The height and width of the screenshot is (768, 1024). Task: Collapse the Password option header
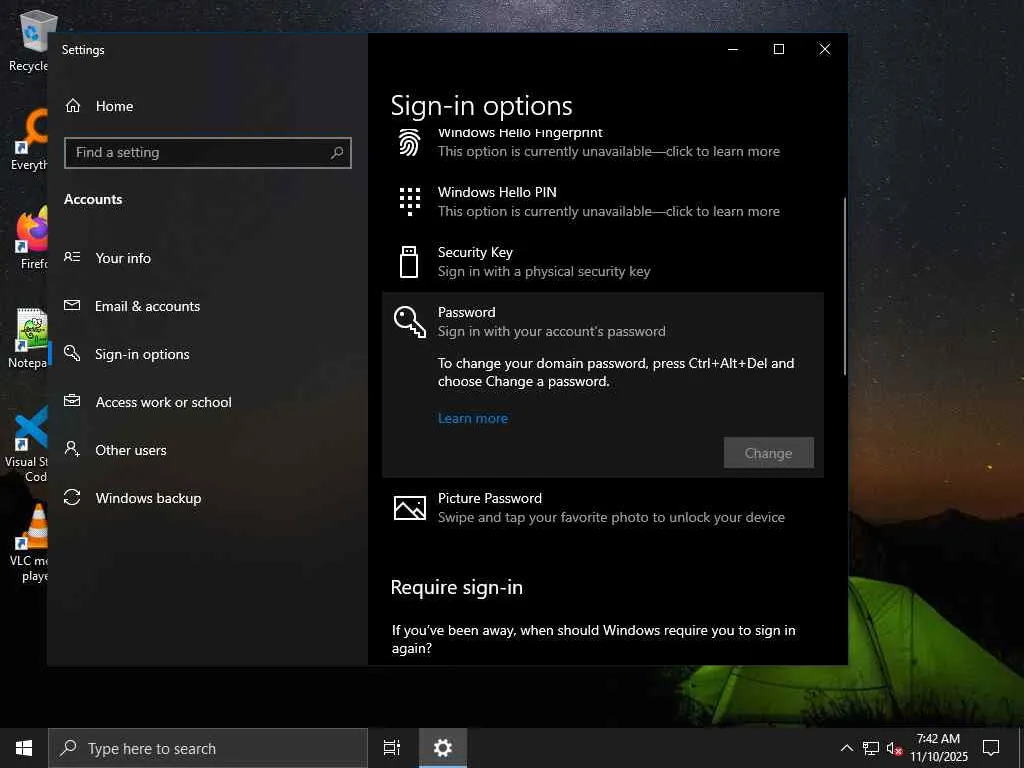[x=602, y=321]
